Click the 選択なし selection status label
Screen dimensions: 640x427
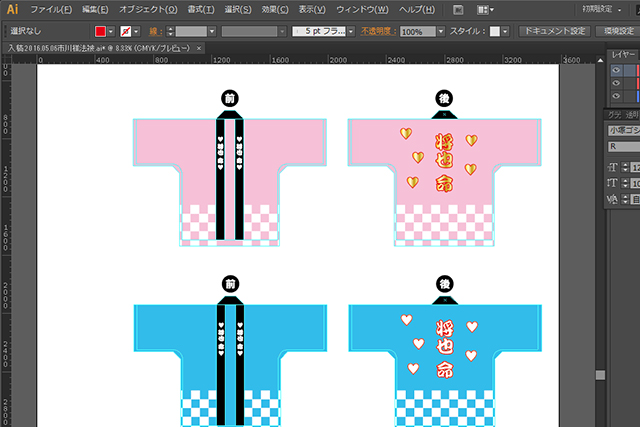[x=26, y=31]
